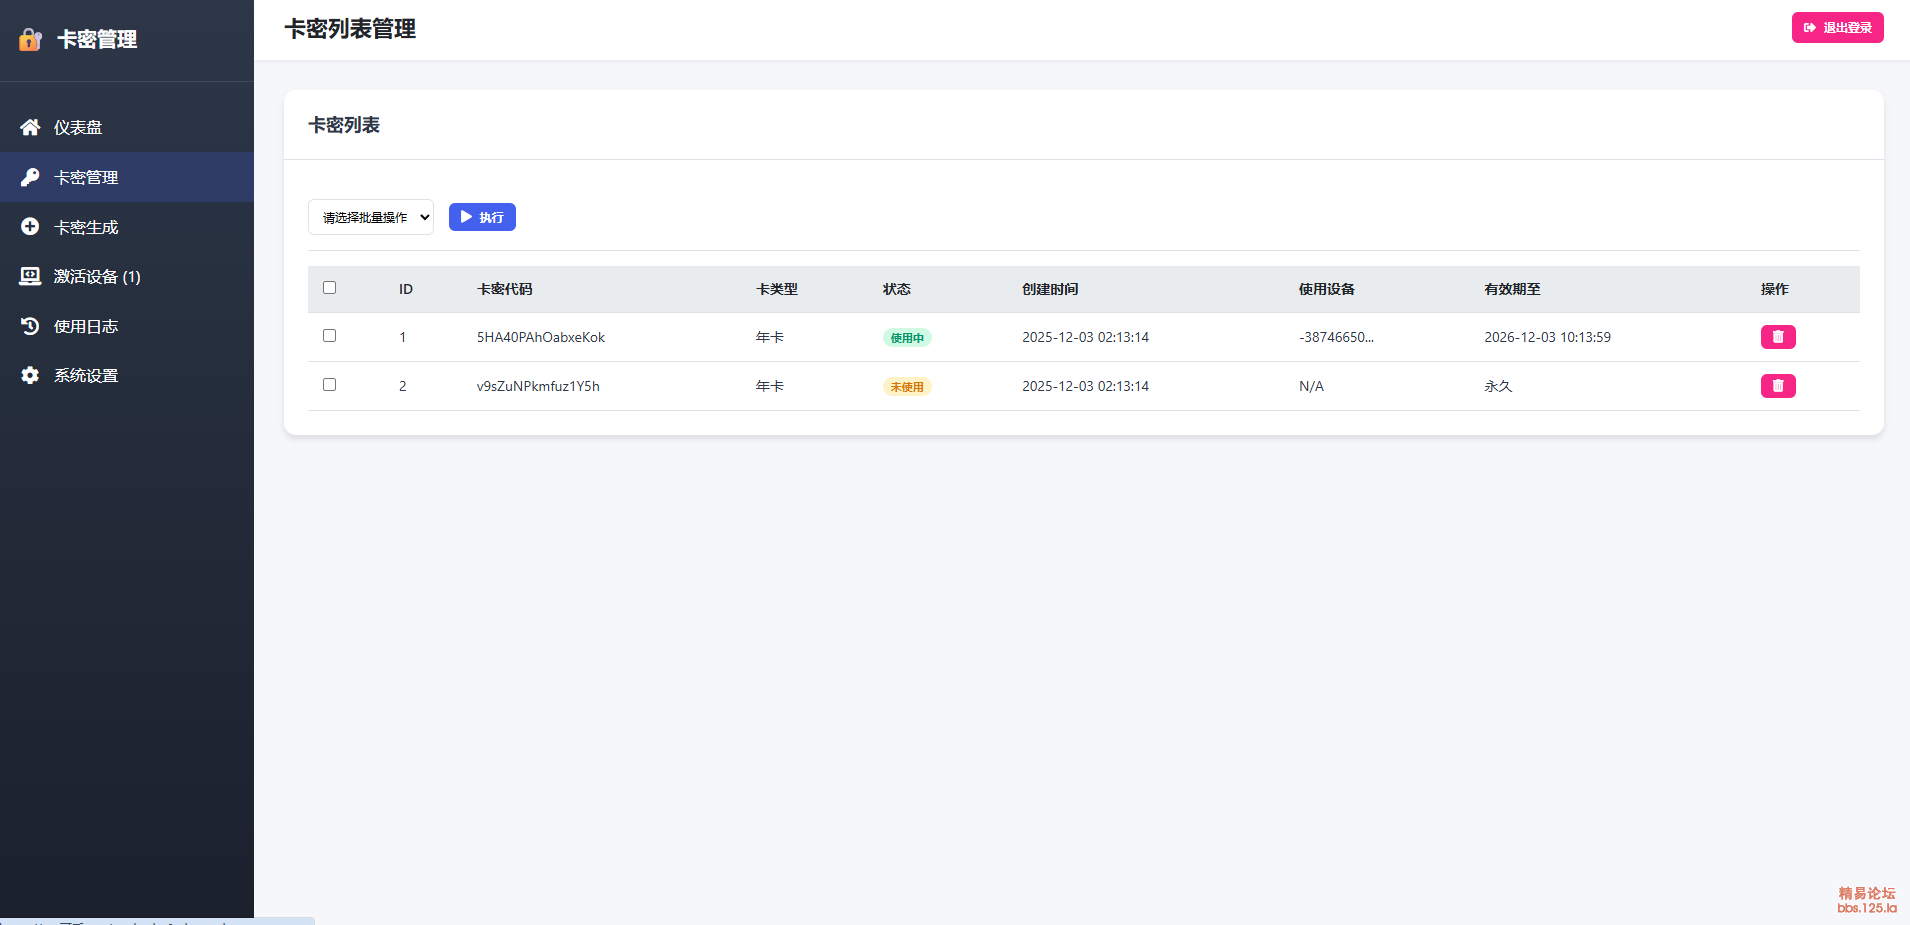
Task: Open 使用日志 in the sidebar
Action: [86, 326]
